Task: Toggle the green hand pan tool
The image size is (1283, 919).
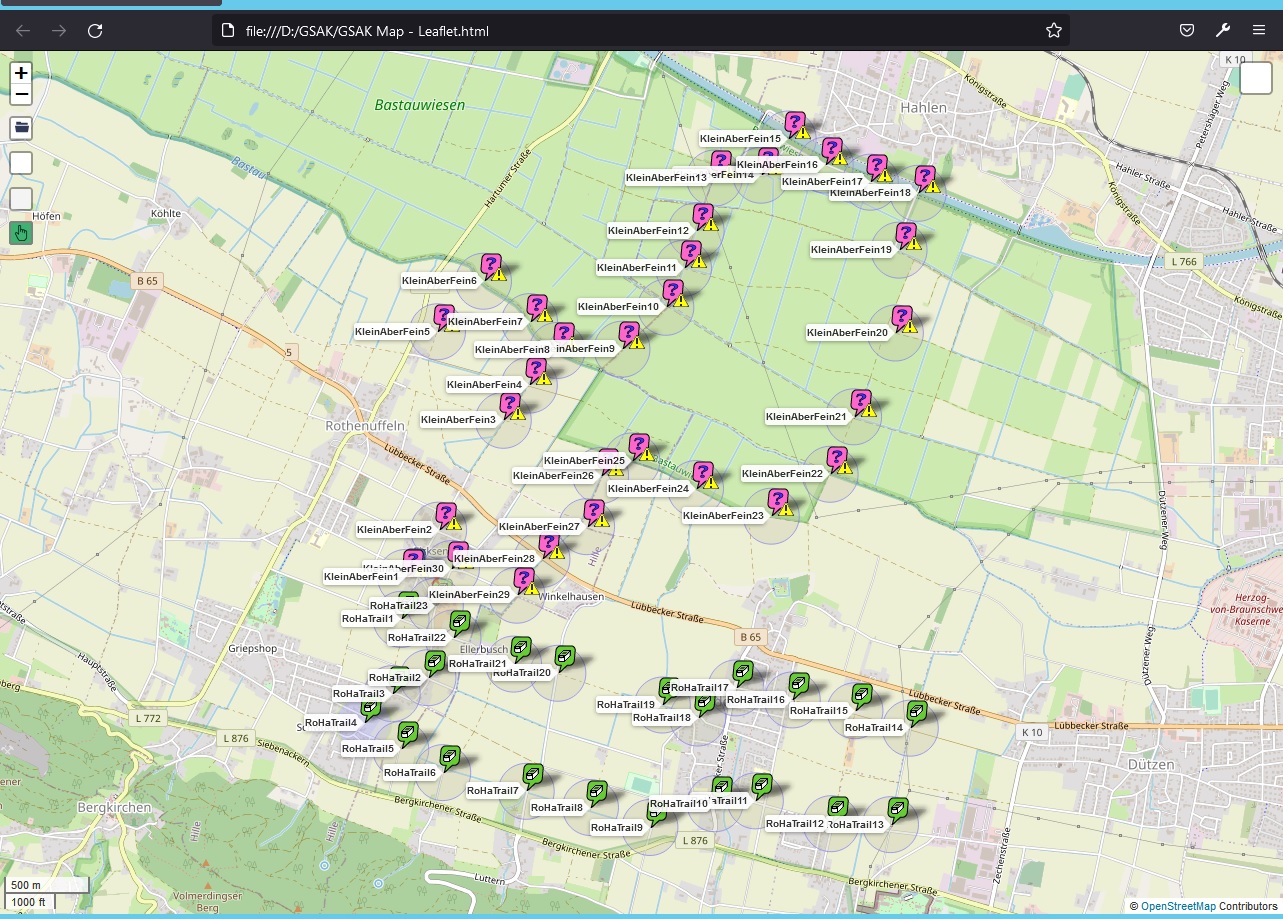Action: [21, 233]
